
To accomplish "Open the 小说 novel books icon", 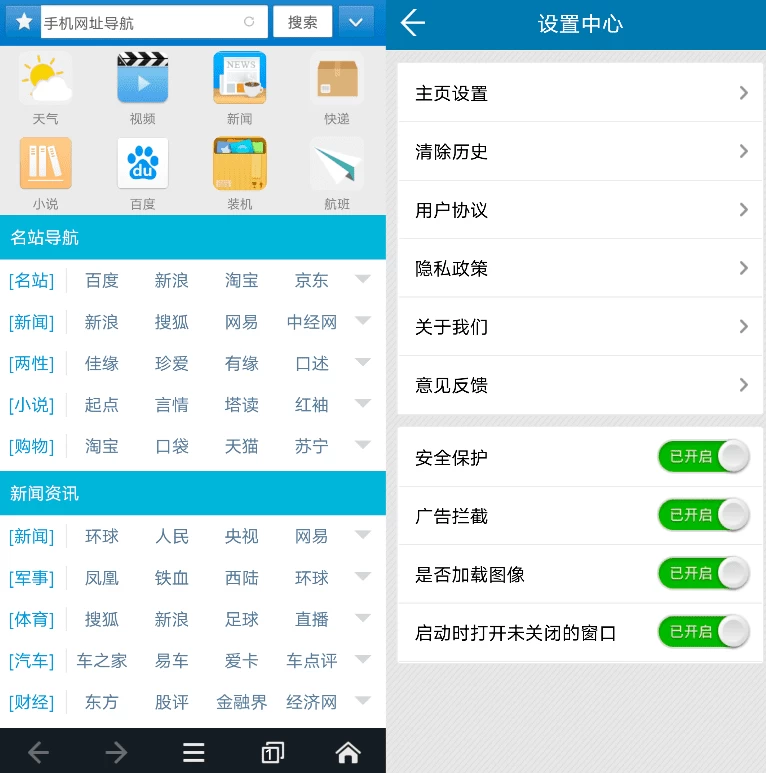I will pyautogui.click(x=45, y=164).
